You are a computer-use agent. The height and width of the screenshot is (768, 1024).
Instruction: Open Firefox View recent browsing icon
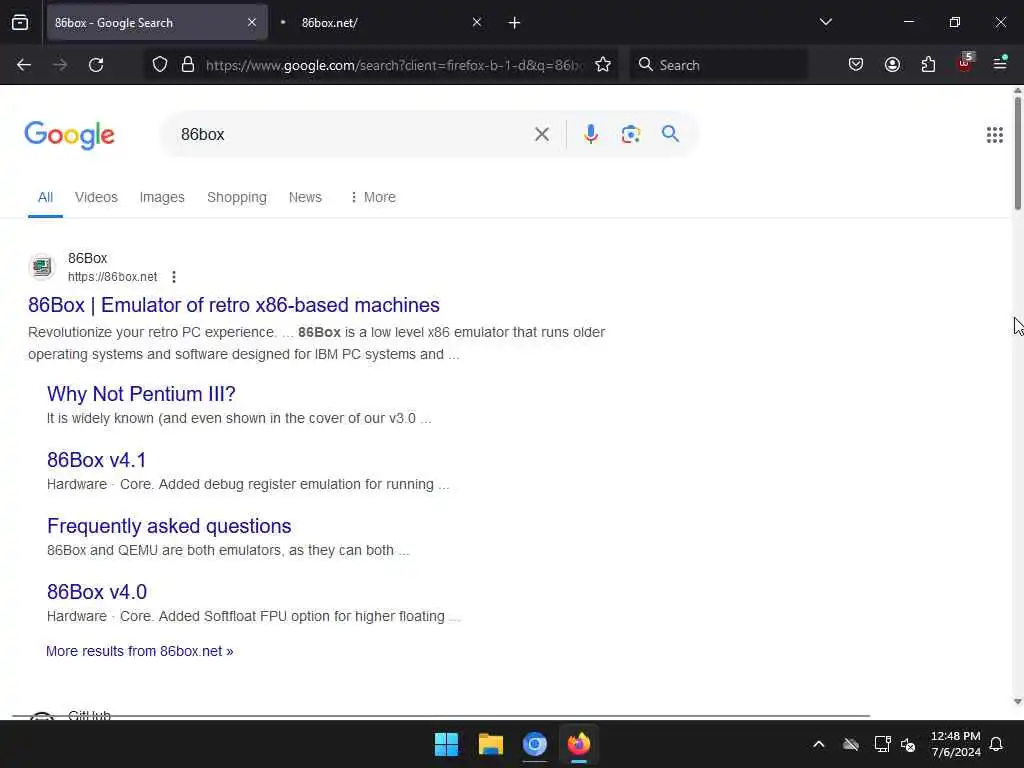pyautogui.click(x=20, y=23)
